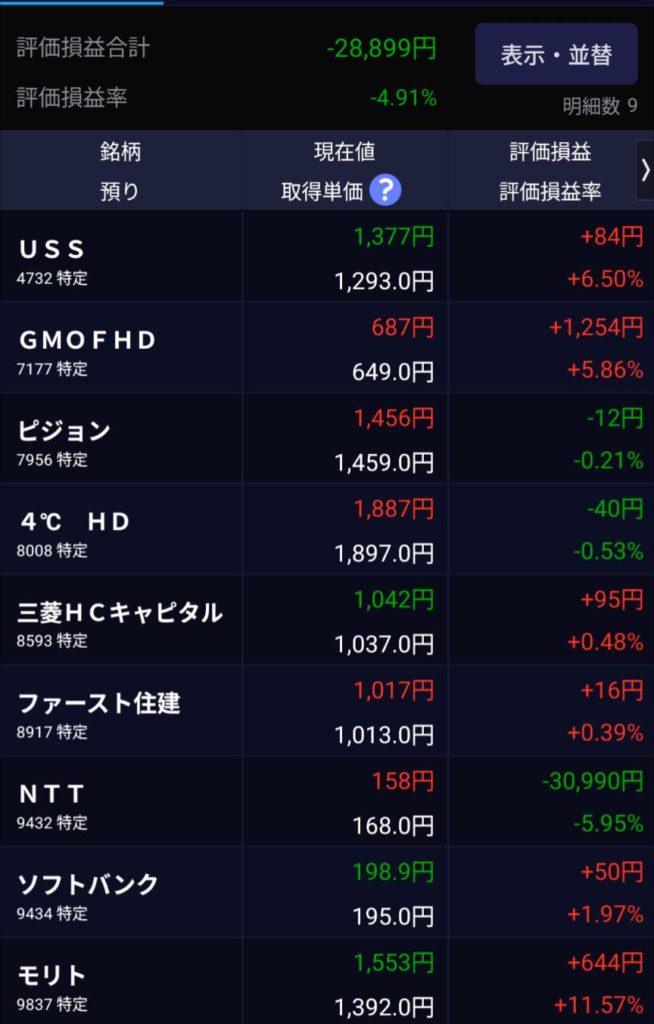Click NTT's -30,990円 loss amount
Screen dimensions: 654x1024
tap(593, 781)
